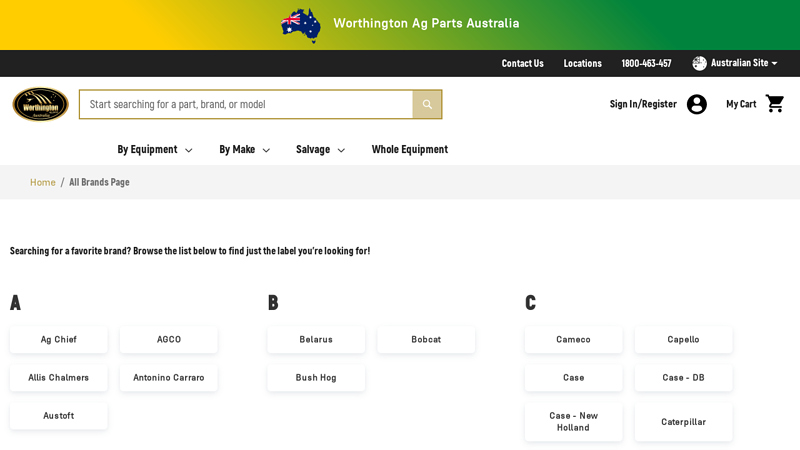
Task: Select the Caterpillar brand
Action: 684,422
